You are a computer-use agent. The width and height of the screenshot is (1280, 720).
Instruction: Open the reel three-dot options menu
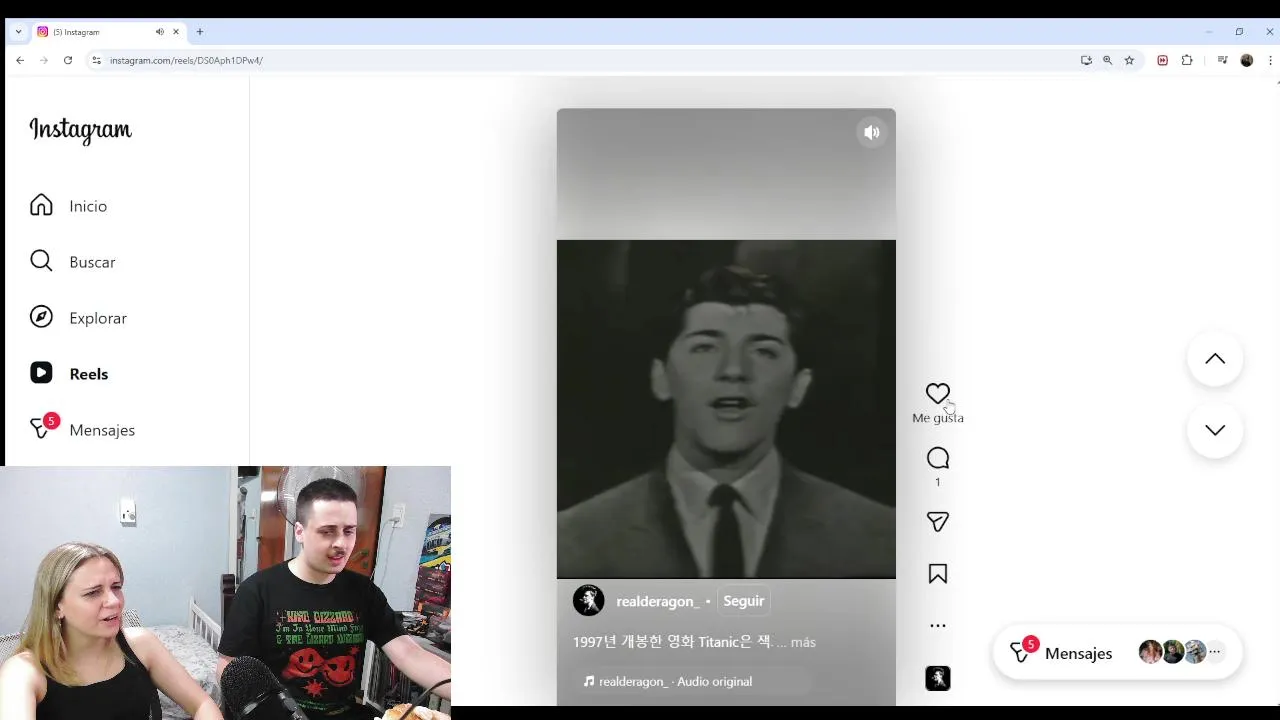[937, 626]
